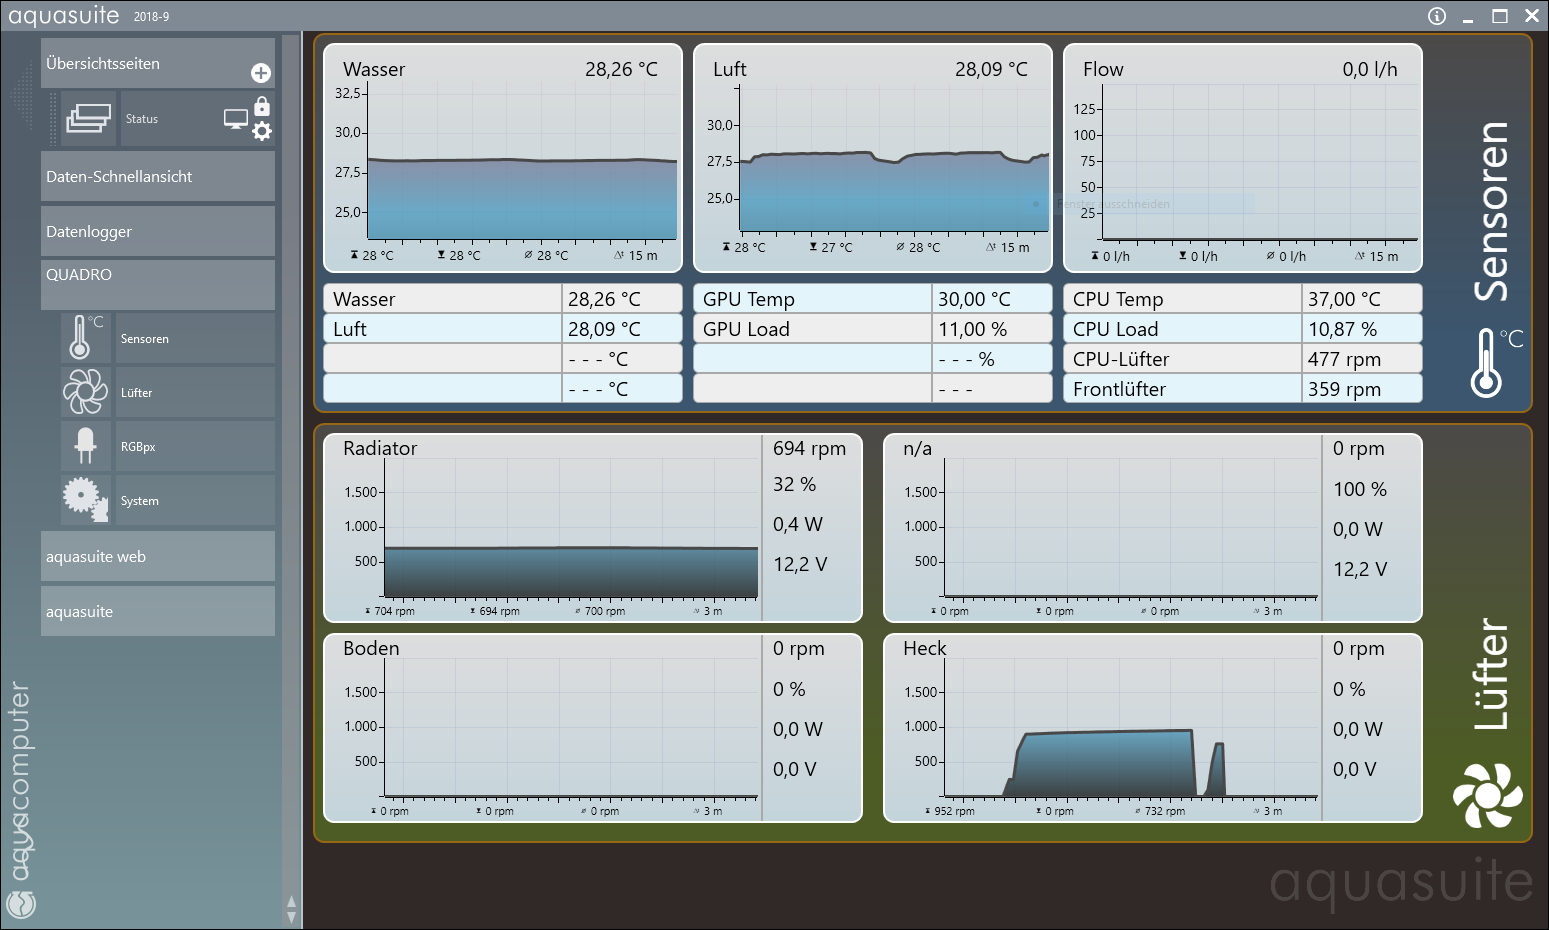
Task: Click the Wasser temperature chart title
Action: click(x=374, y=69)
